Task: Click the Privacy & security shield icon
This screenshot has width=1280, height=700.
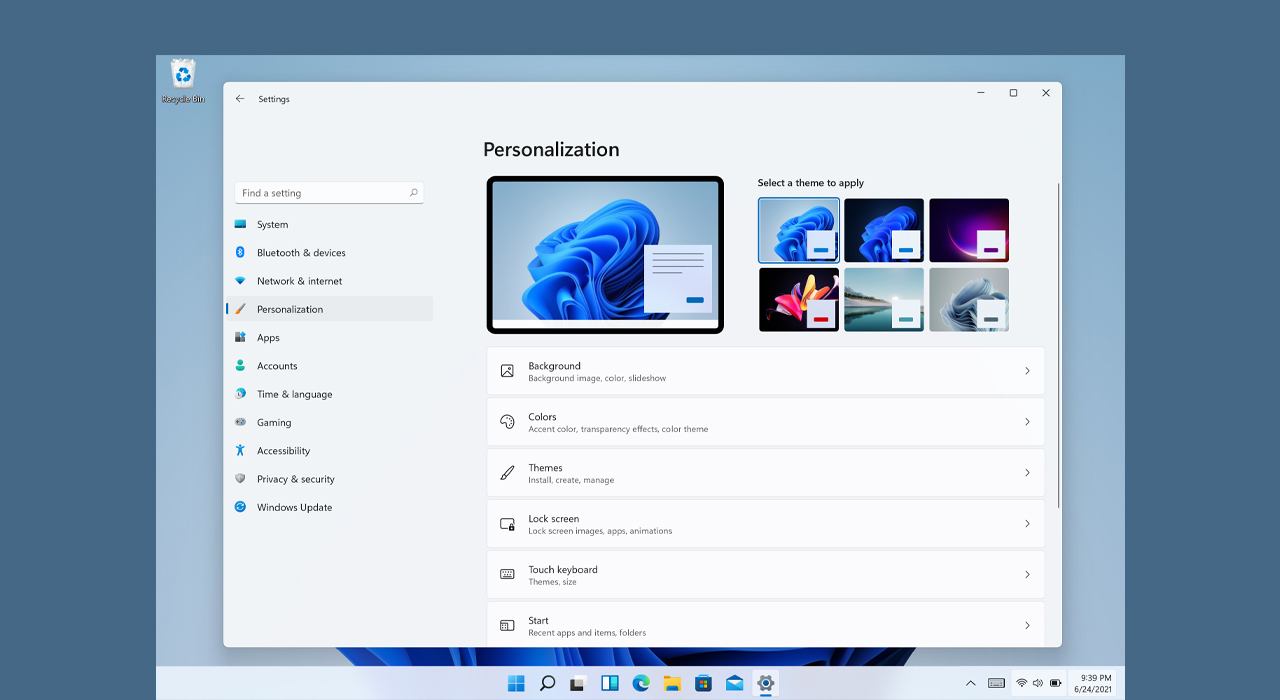Action: pyautogui.click(x=240, y=478)
